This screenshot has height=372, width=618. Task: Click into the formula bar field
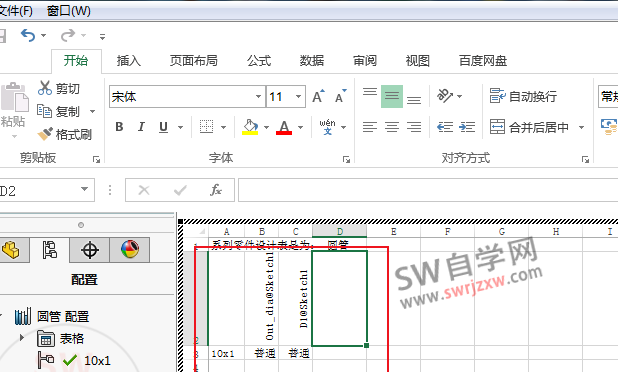pos(428,190)
